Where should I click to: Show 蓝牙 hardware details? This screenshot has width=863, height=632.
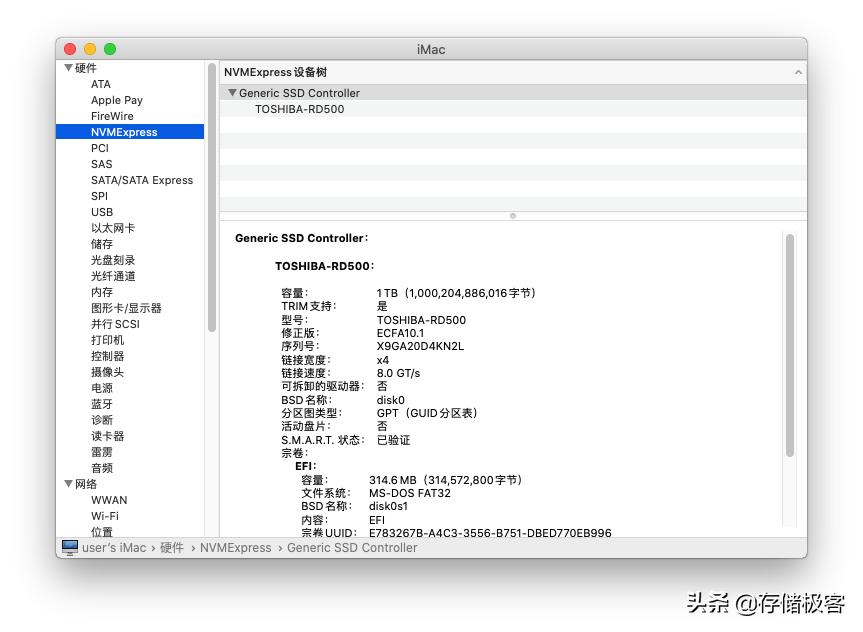[101, 404]
